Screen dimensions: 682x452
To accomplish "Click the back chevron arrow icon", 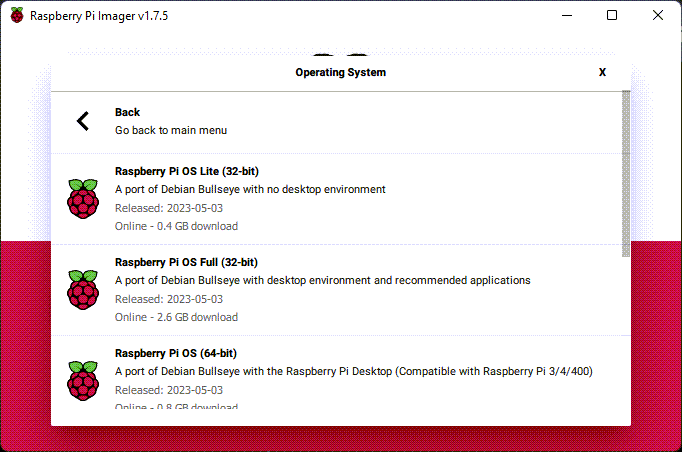I will (x=83, y=121).
